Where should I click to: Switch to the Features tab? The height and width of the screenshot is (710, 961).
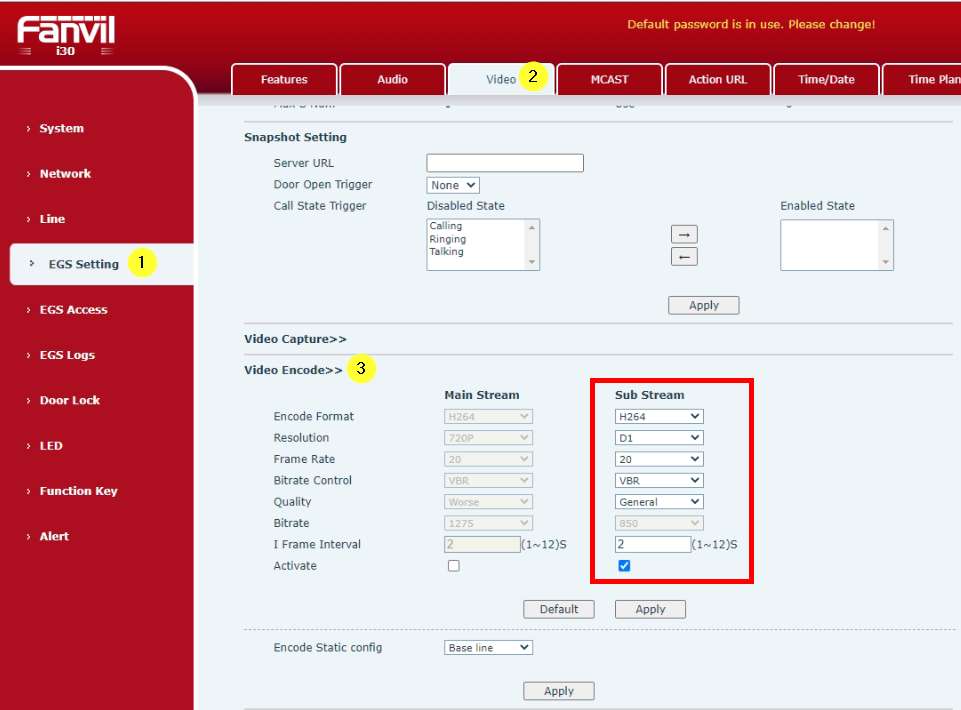284,80
